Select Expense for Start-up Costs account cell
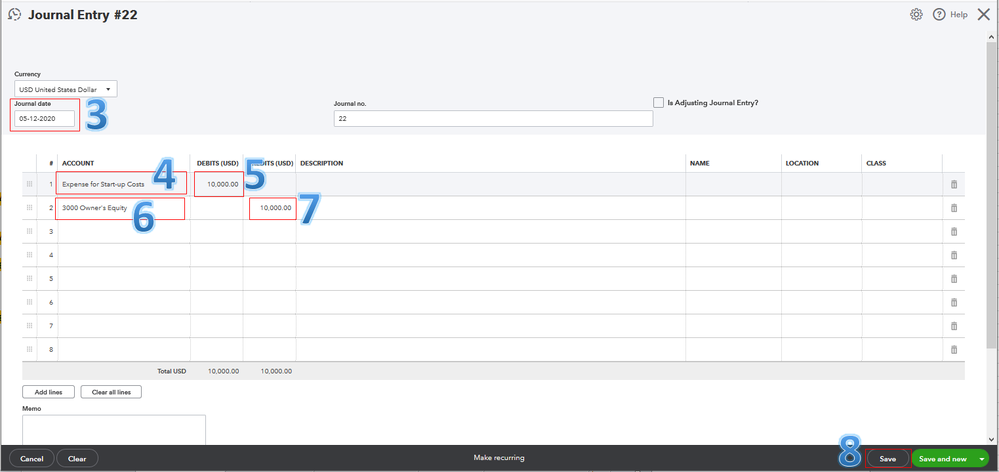 point(124,184)
